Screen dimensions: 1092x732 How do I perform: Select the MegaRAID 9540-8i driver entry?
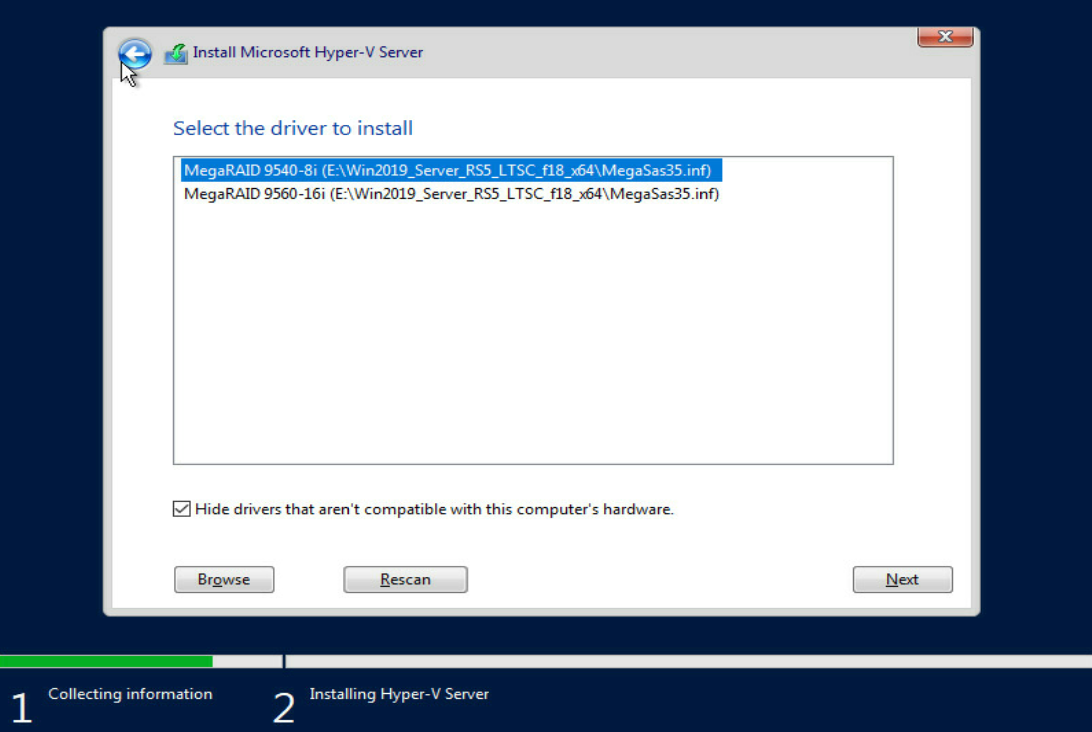click(x=451, y=171)
